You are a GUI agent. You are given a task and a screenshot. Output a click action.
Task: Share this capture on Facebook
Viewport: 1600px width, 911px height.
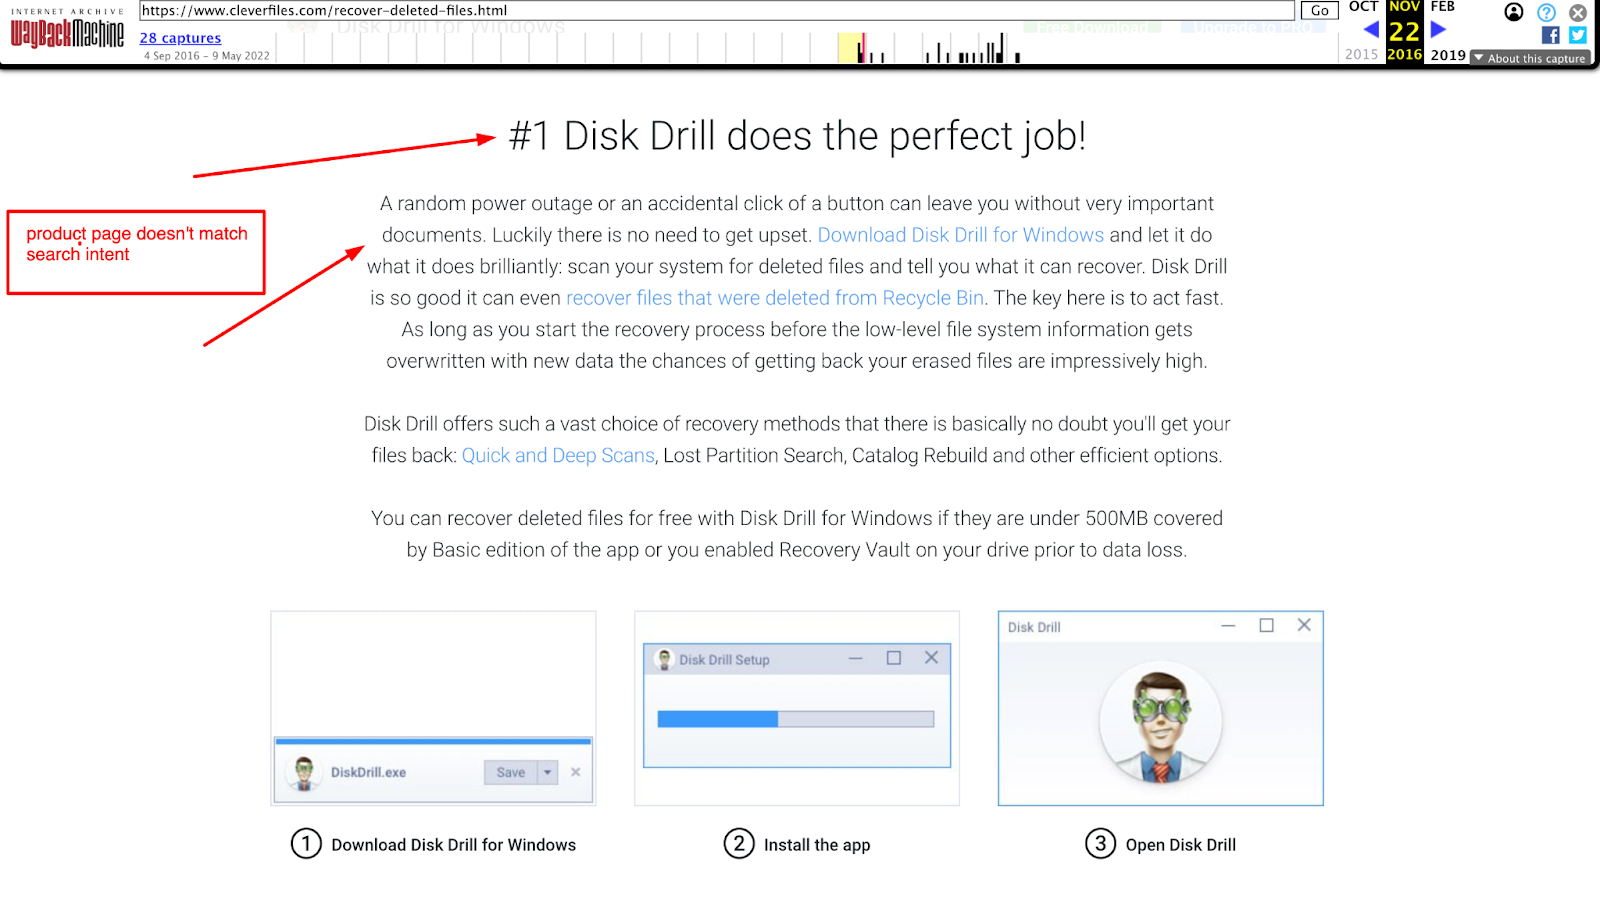coord(1551,35)
